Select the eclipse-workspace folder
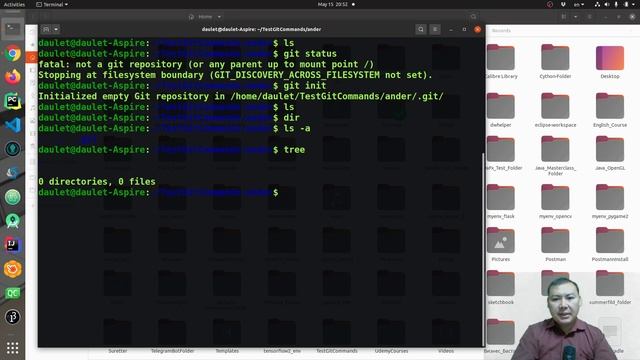 555,111
